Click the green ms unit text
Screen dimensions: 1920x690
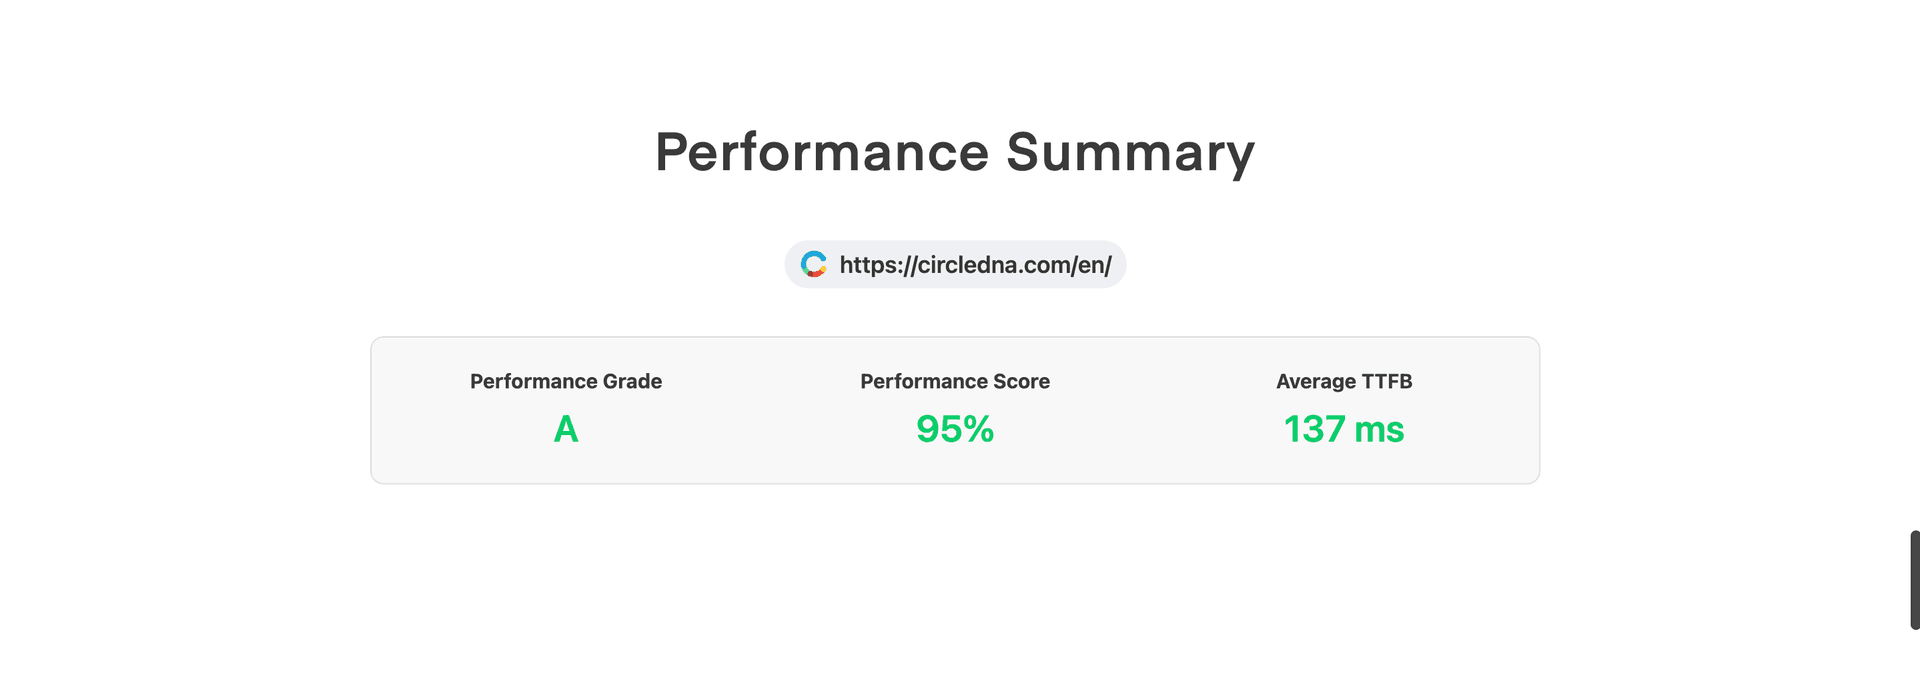(x=1379, y=429)
